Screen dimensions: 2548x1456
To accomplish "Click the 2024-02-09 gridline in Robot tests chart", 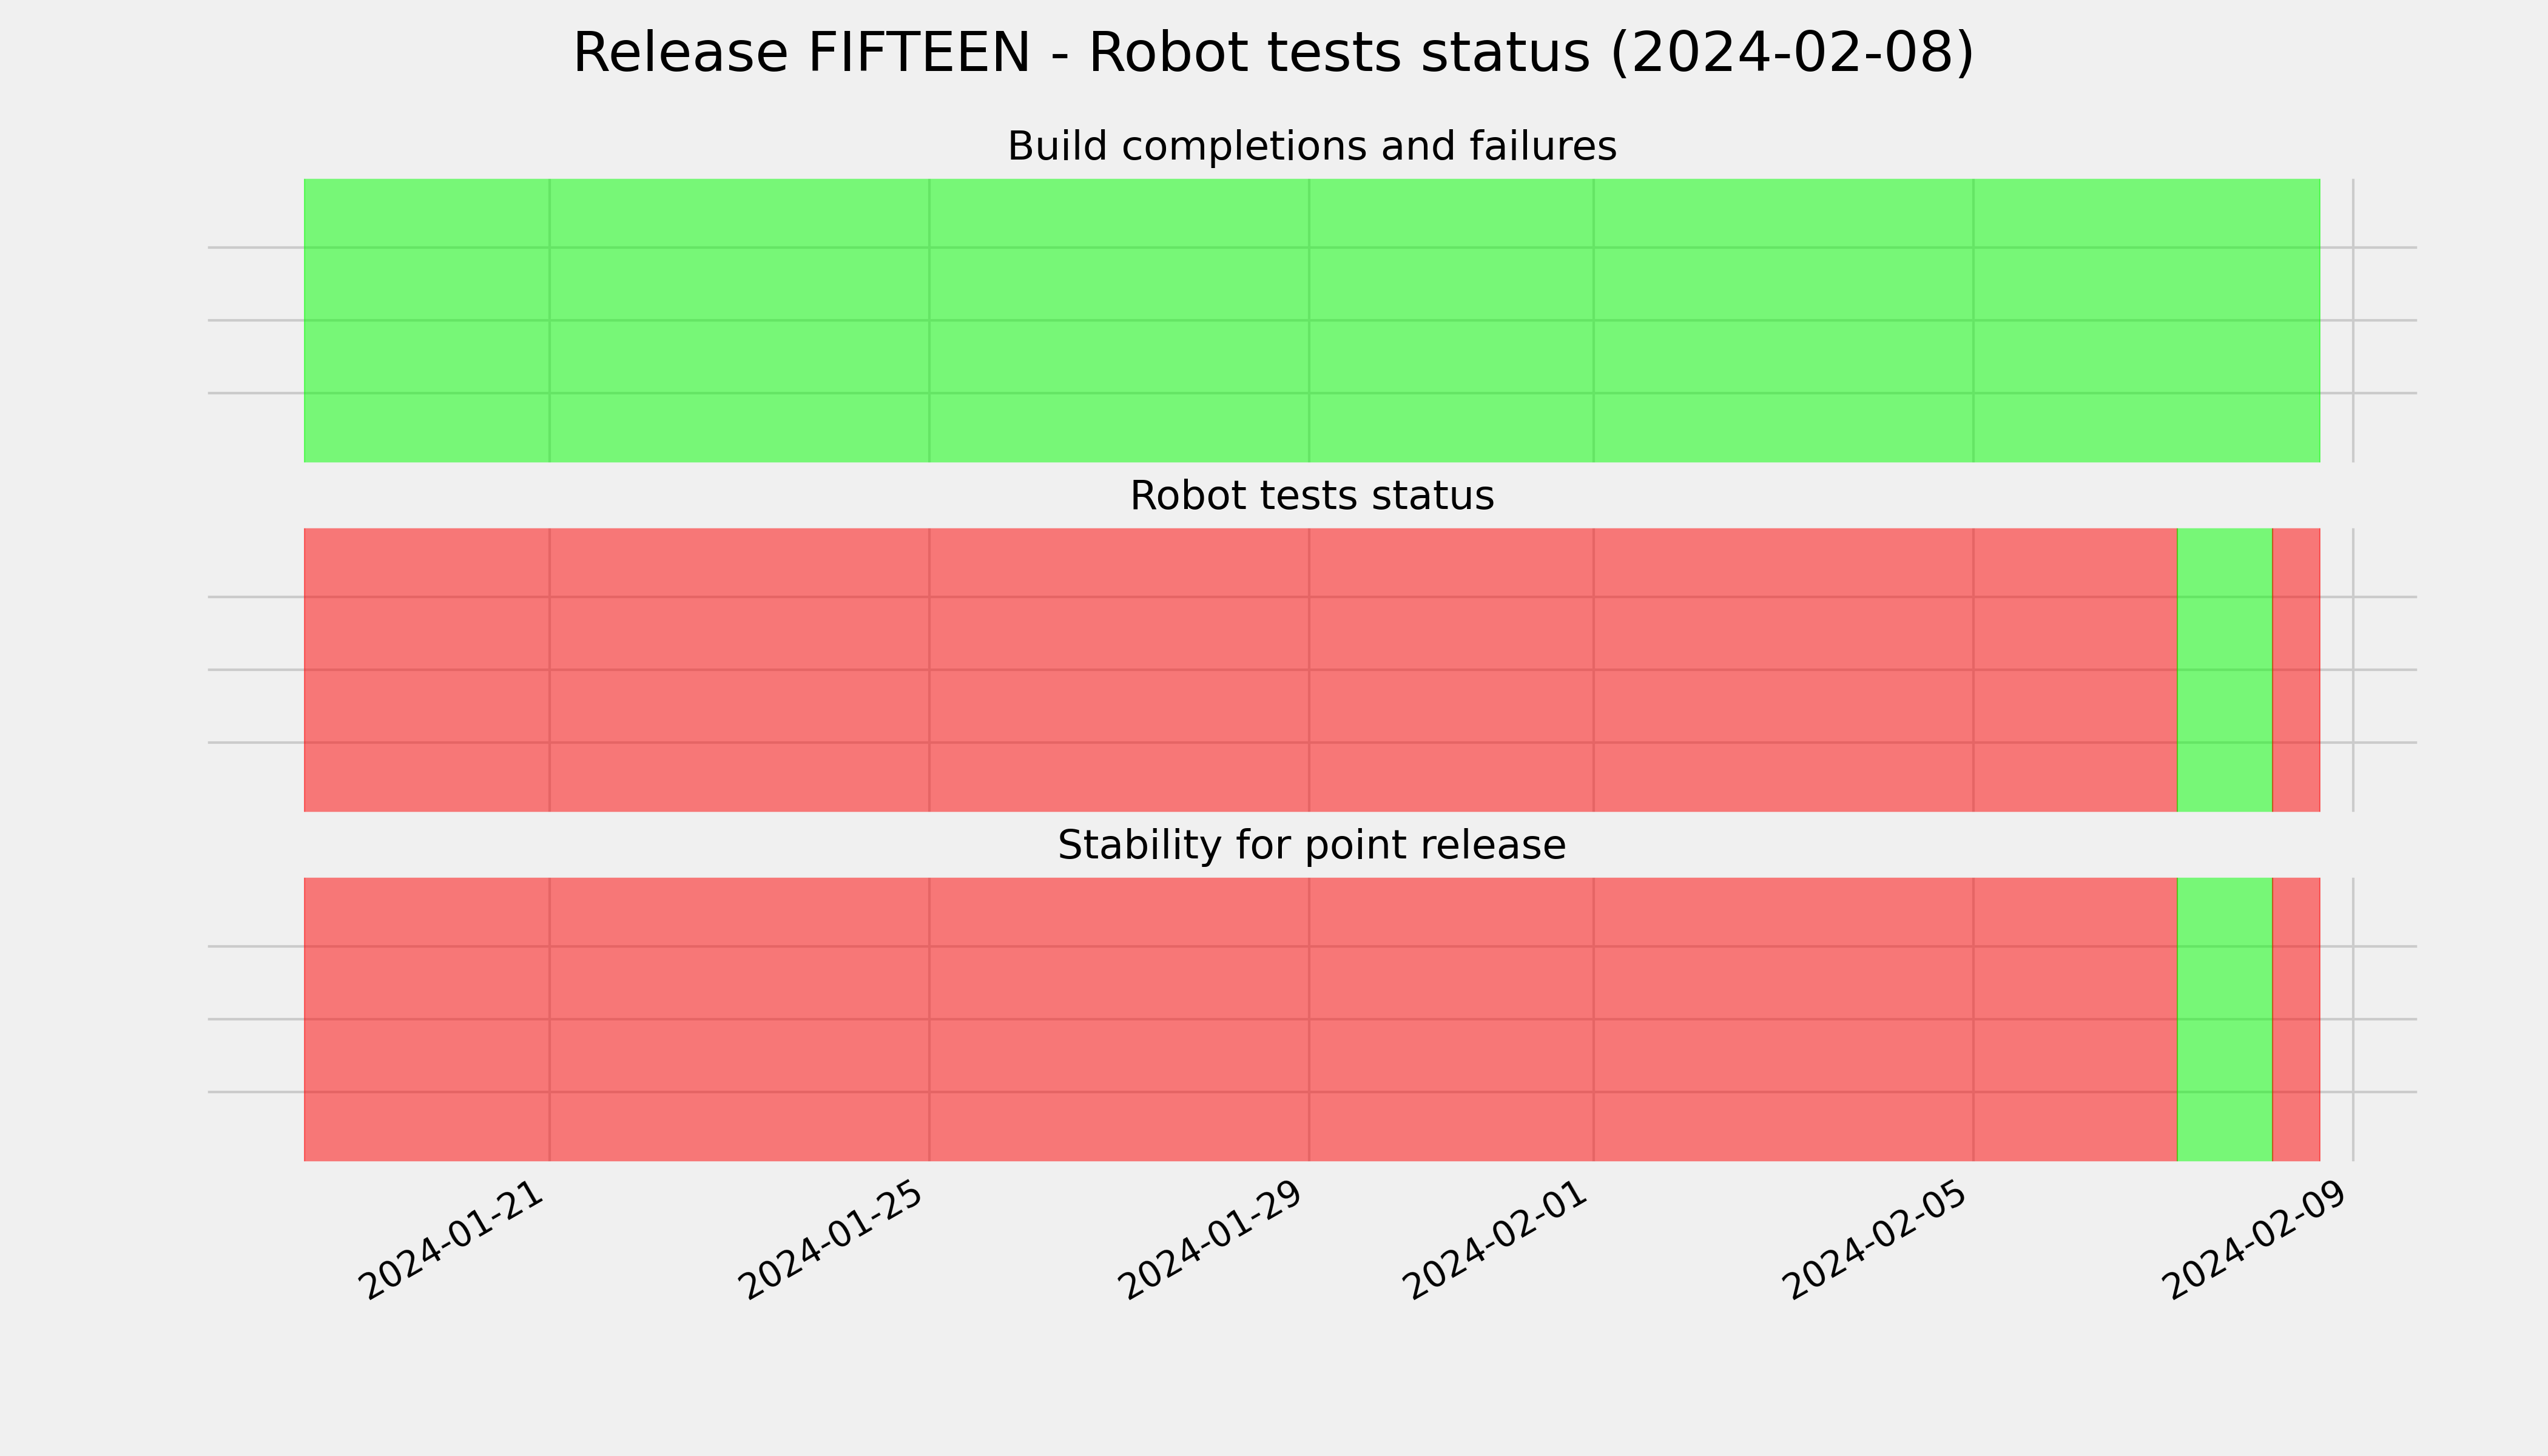I will click(2353, 670).
